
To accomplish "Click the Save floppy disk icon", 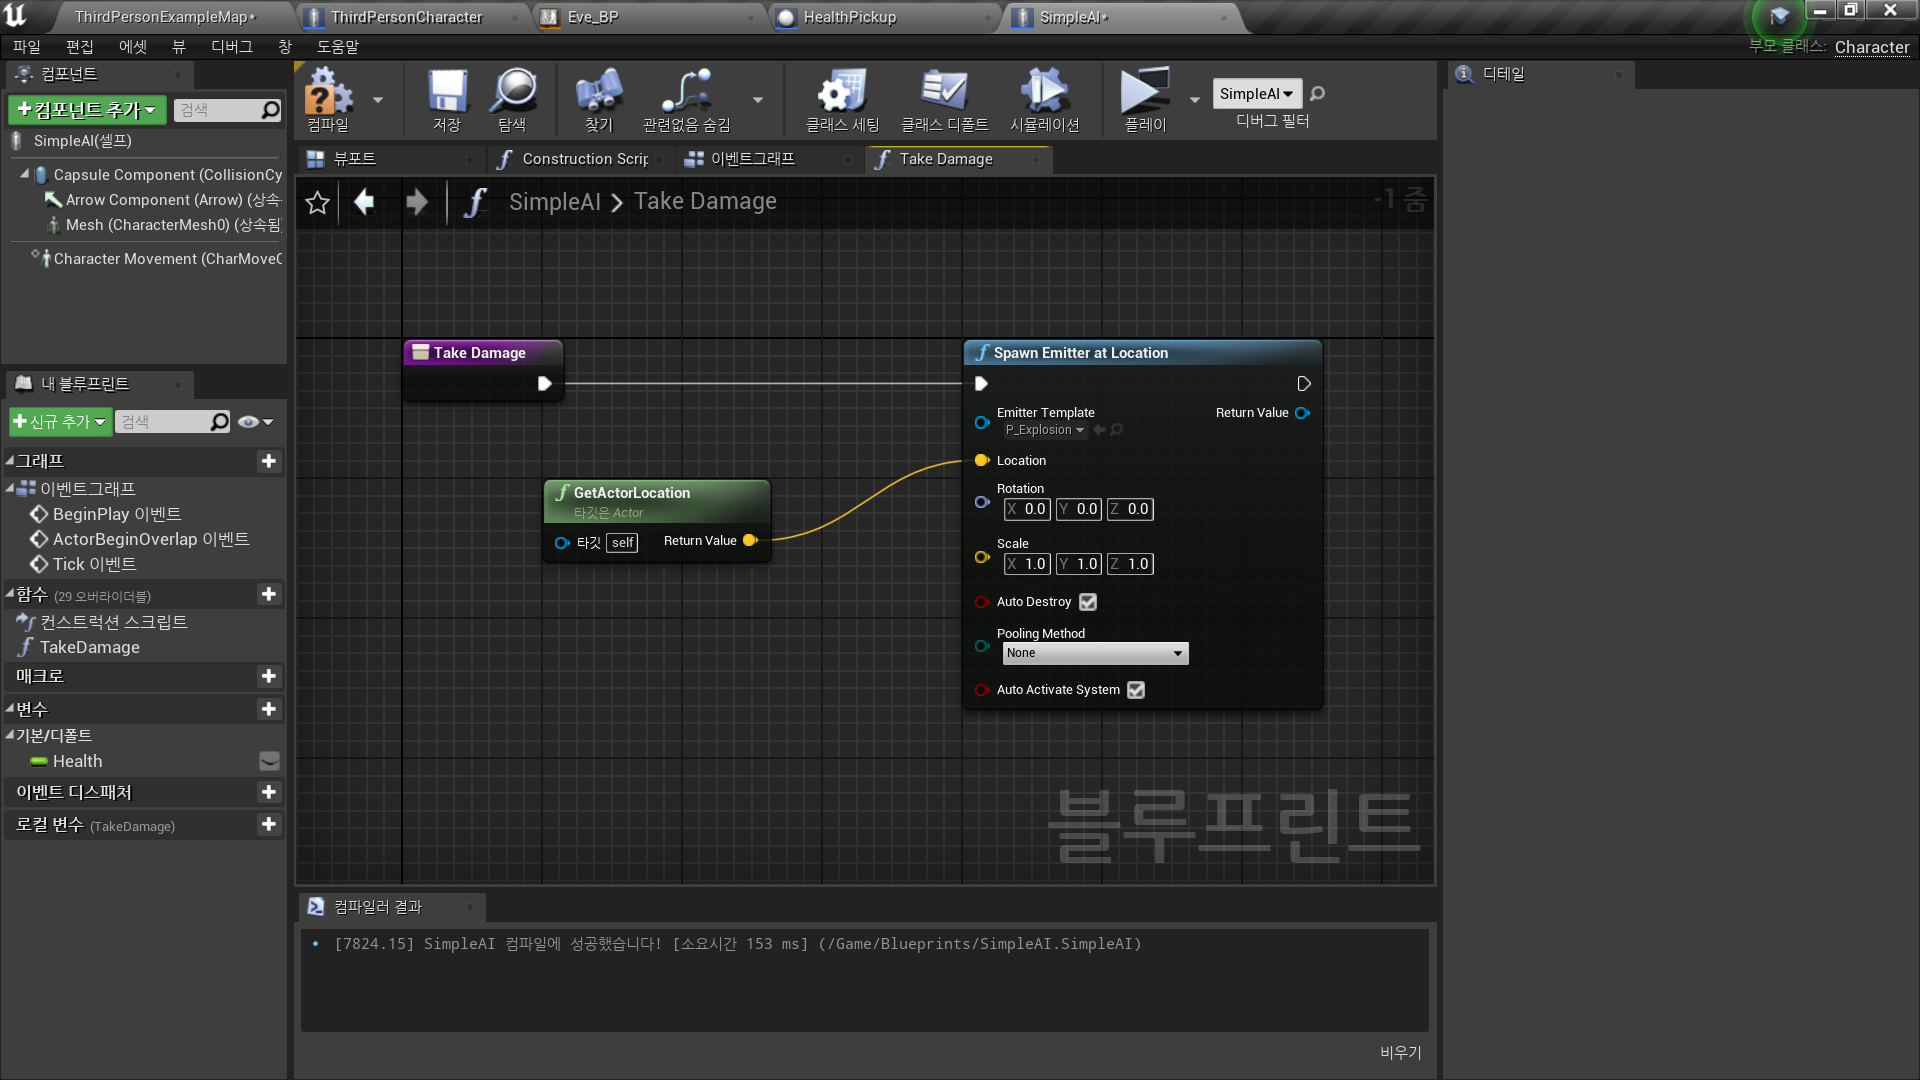I will (447, 93).
